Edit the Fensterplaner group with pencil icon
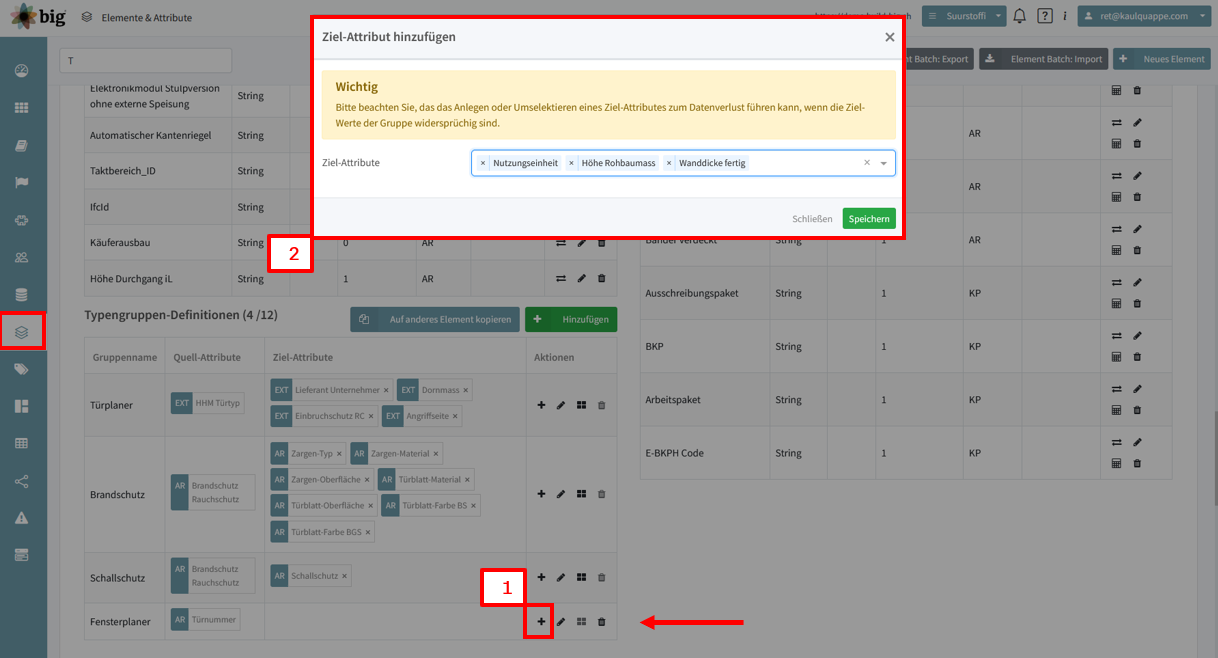Viewport: 1218px width, 658px height. (x=561, y=622)
